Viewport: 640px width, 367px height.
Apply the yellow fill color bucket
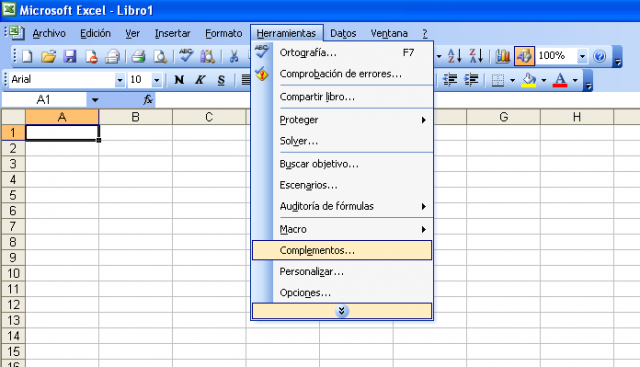tap(529, 80)
